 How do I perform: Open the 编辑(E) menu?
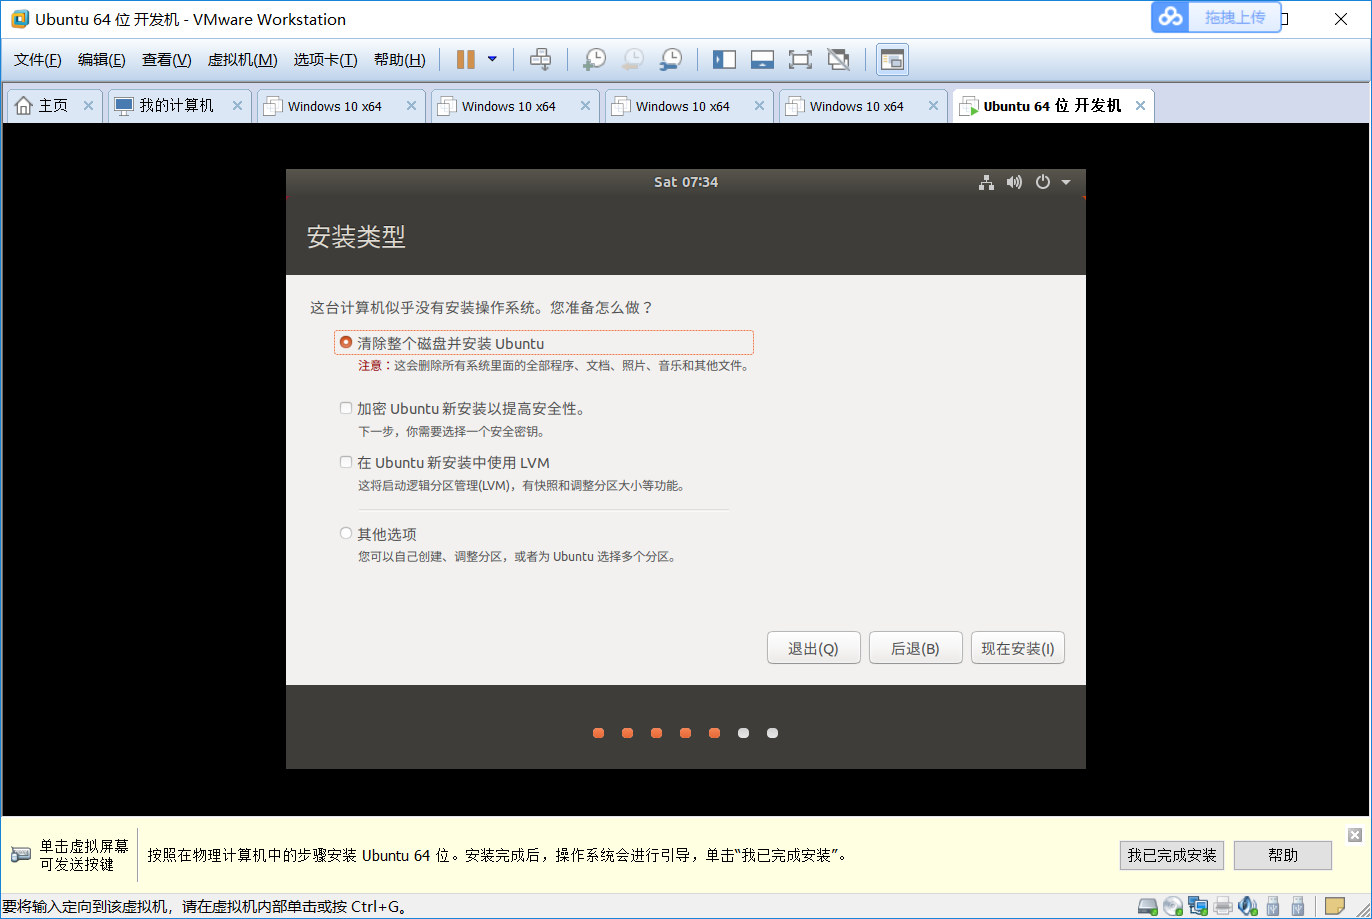tap(102, 60)
